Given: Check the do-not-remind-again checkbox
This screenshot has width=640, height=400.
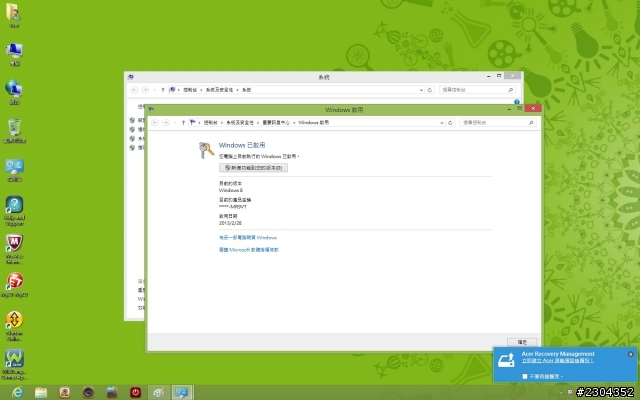Looking at the screenshot, I should tap(525, 376).
